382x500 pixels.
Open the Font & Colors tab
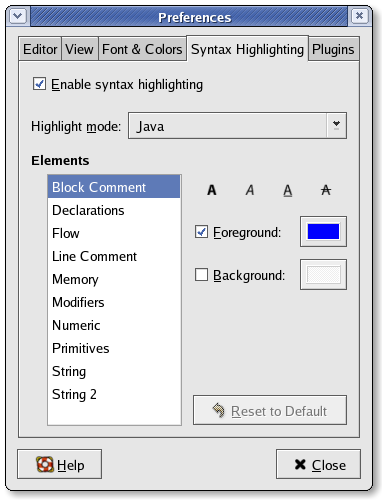[x=142, y=49]
